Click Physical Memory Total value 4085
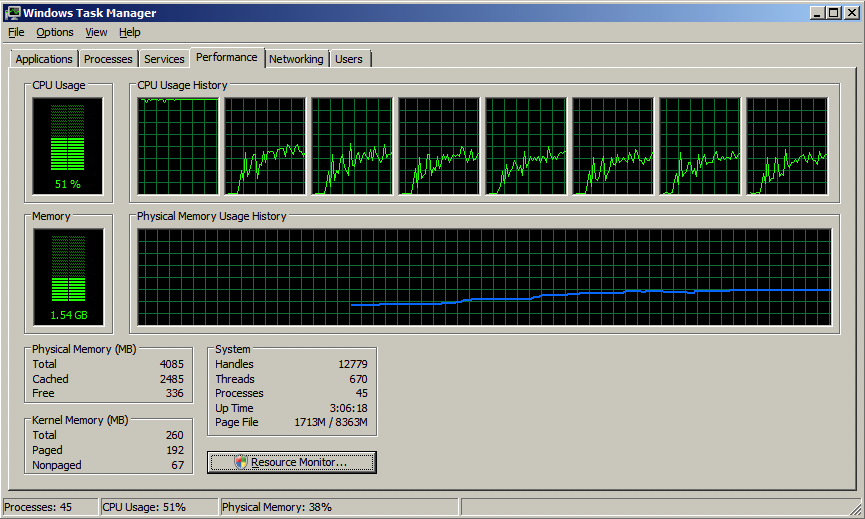 (172, 364)
